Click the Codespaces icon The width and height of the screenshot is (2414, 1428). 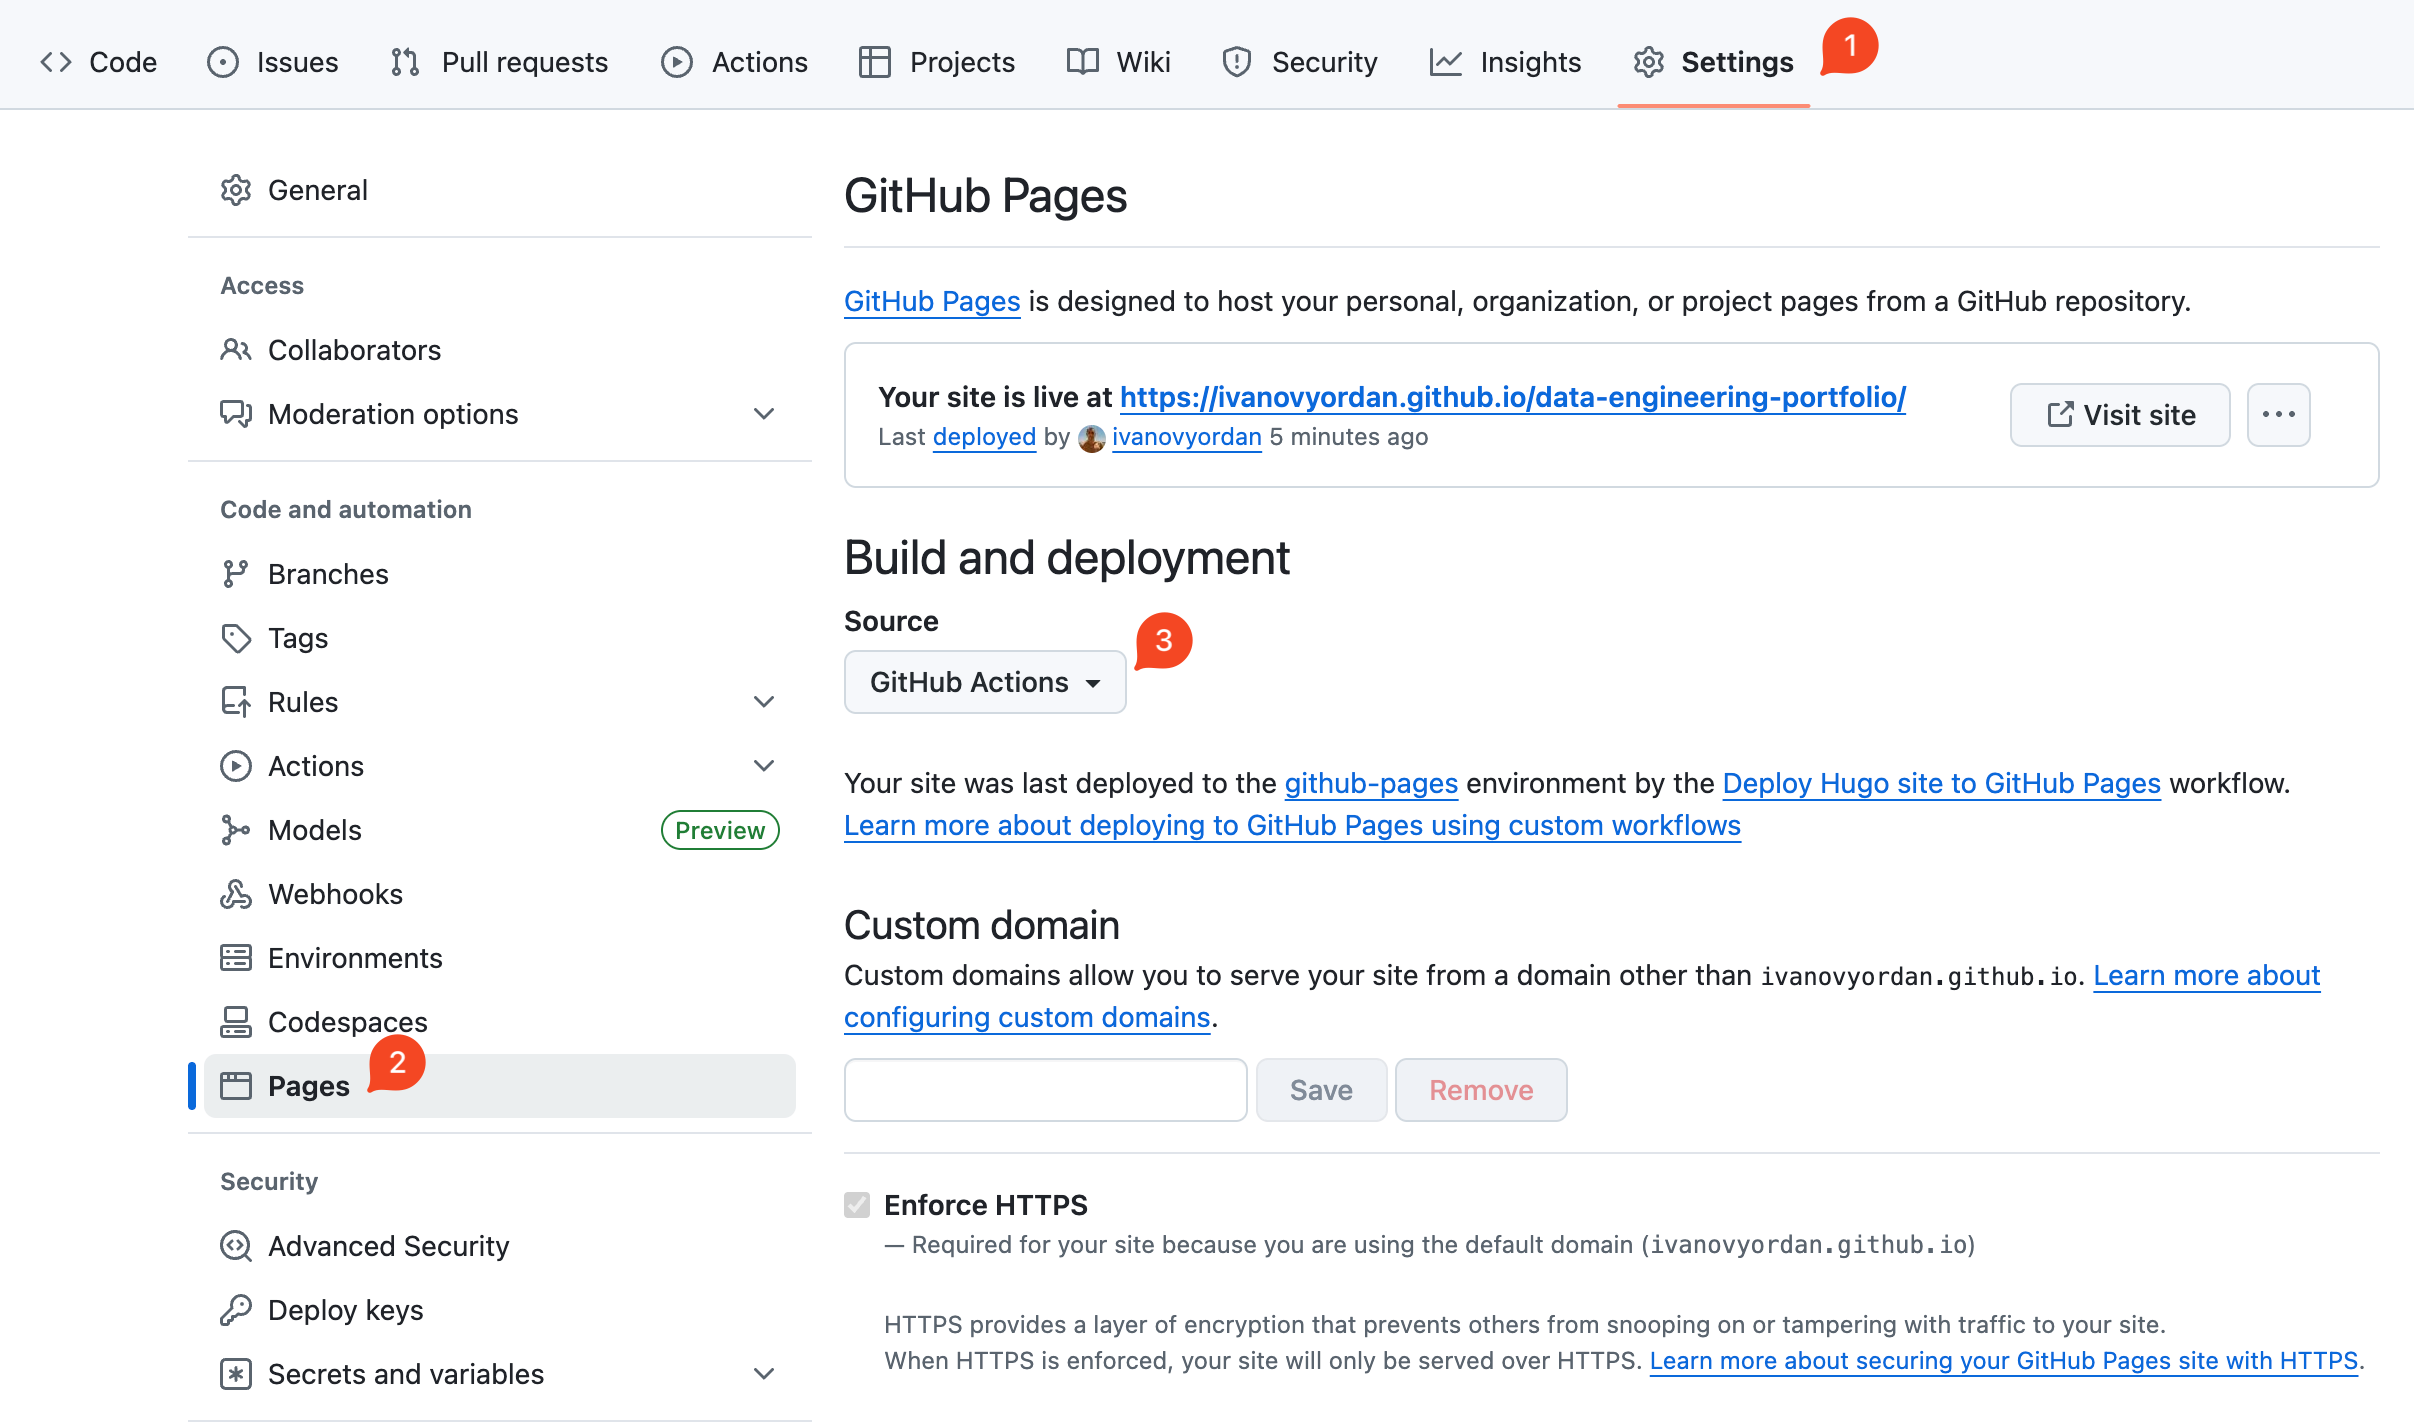click(236, 1022)
